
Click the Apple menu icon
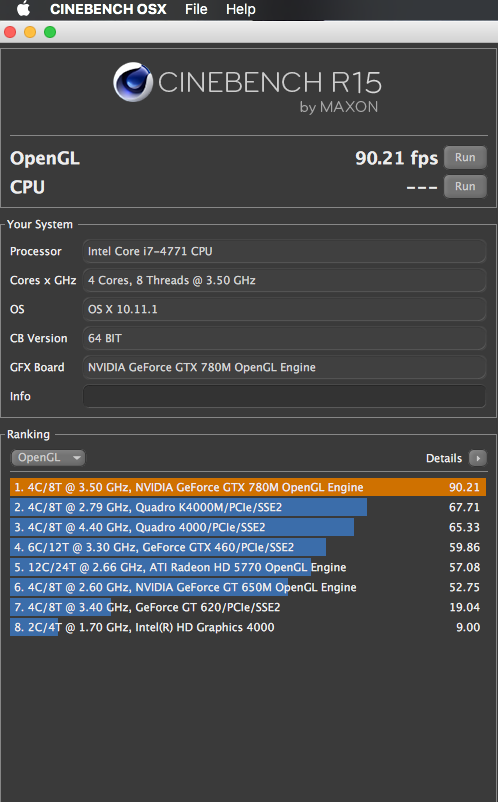point(24,9)
